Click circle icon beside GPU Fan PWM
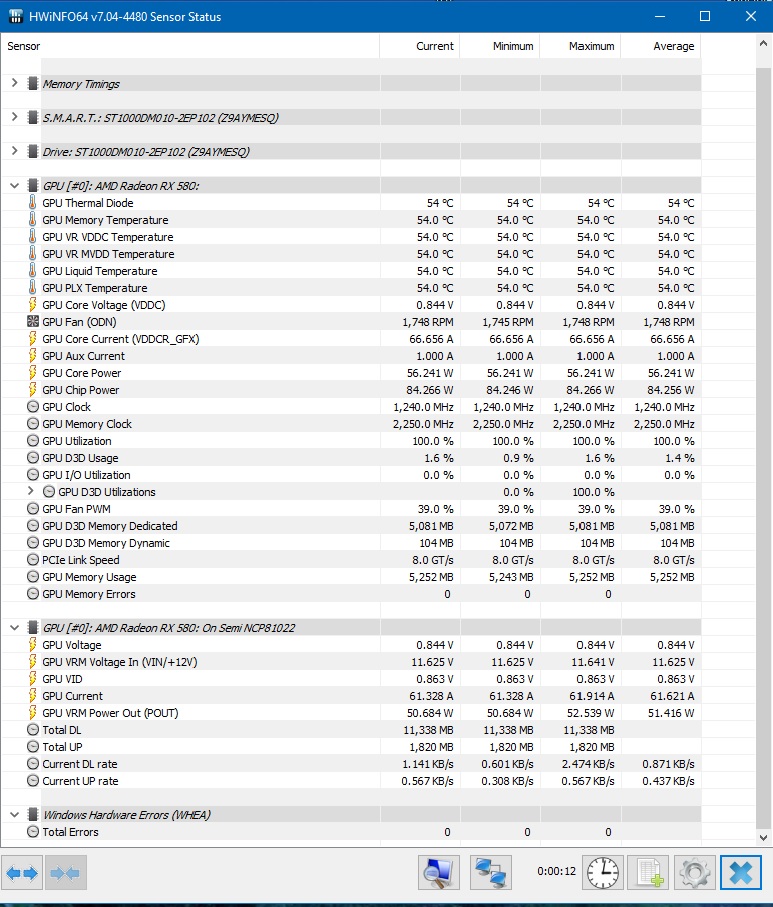 (x=33, y=509)
